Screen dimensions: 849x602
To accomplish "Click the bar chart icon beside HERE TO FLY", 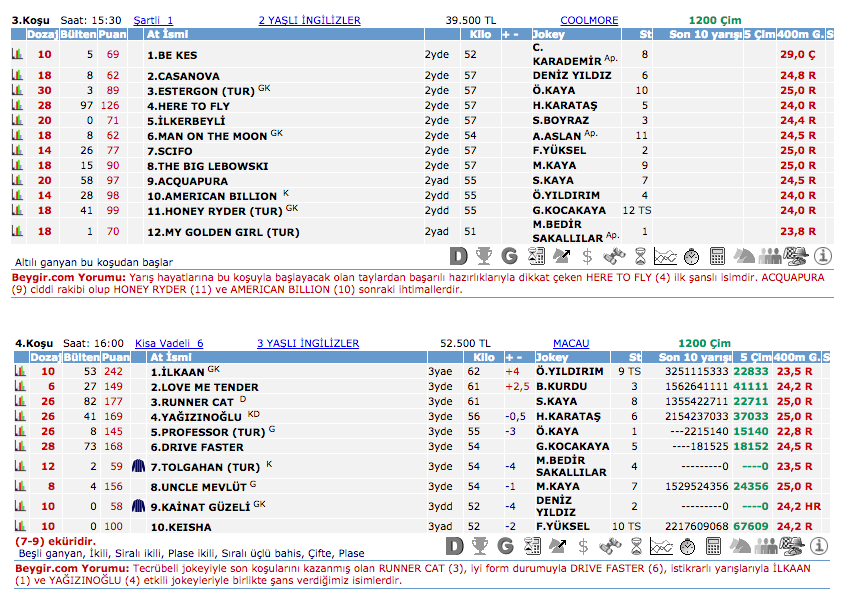I will pos(17,106).
